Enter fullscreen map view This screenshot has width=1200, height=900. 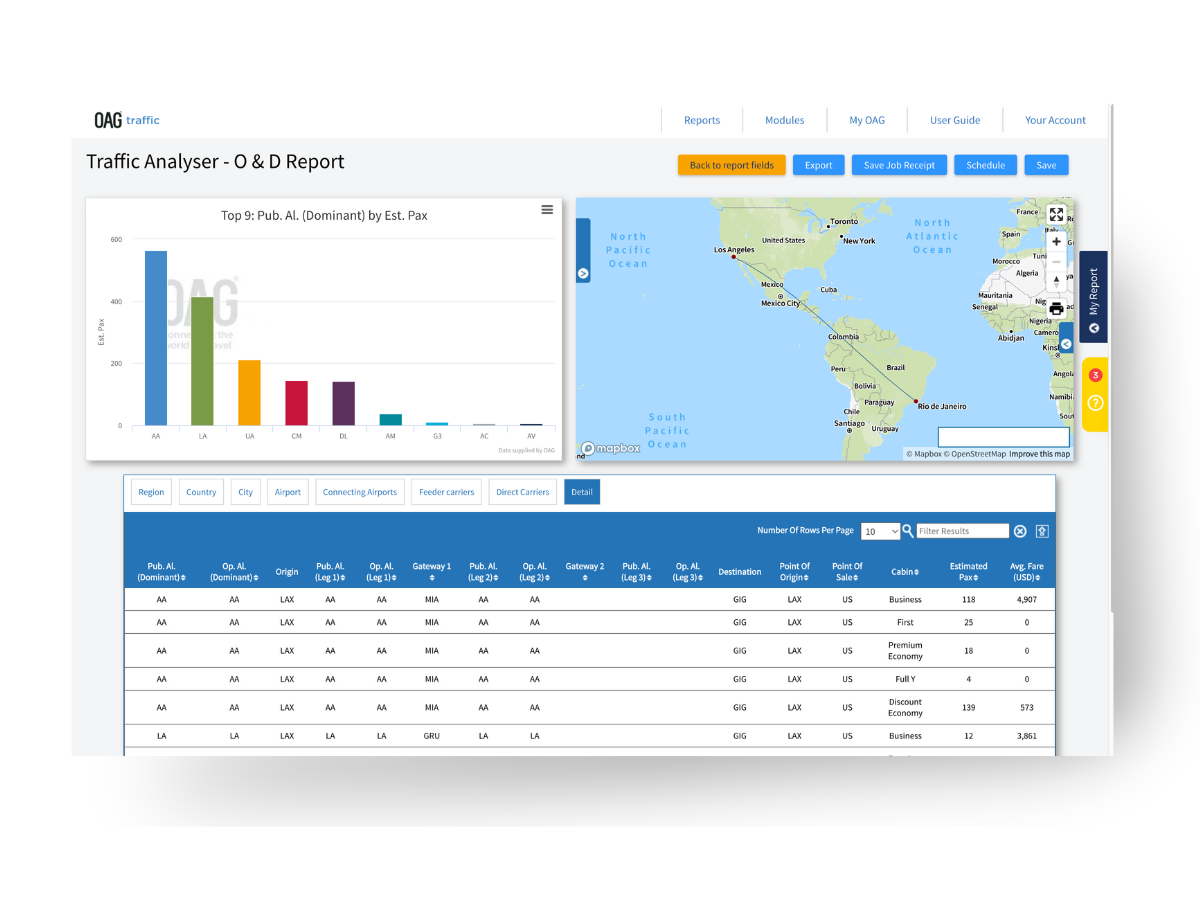(1056, 215)
